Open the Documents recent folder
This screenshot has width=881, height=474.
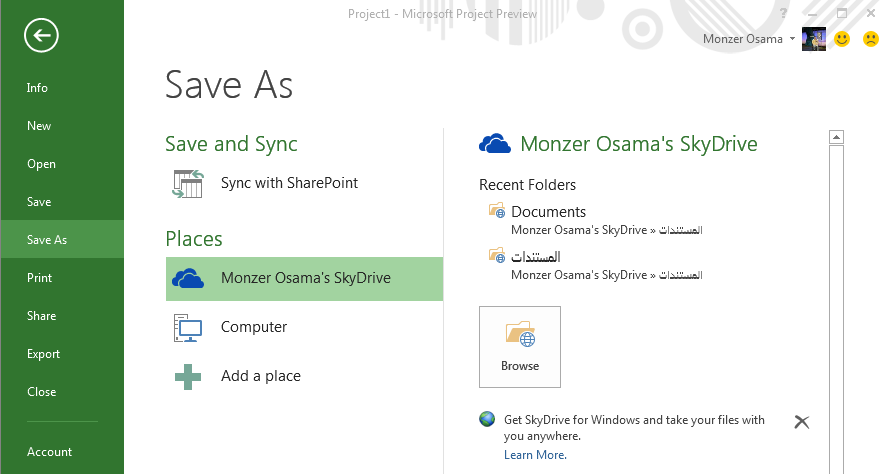coord(548,212)
